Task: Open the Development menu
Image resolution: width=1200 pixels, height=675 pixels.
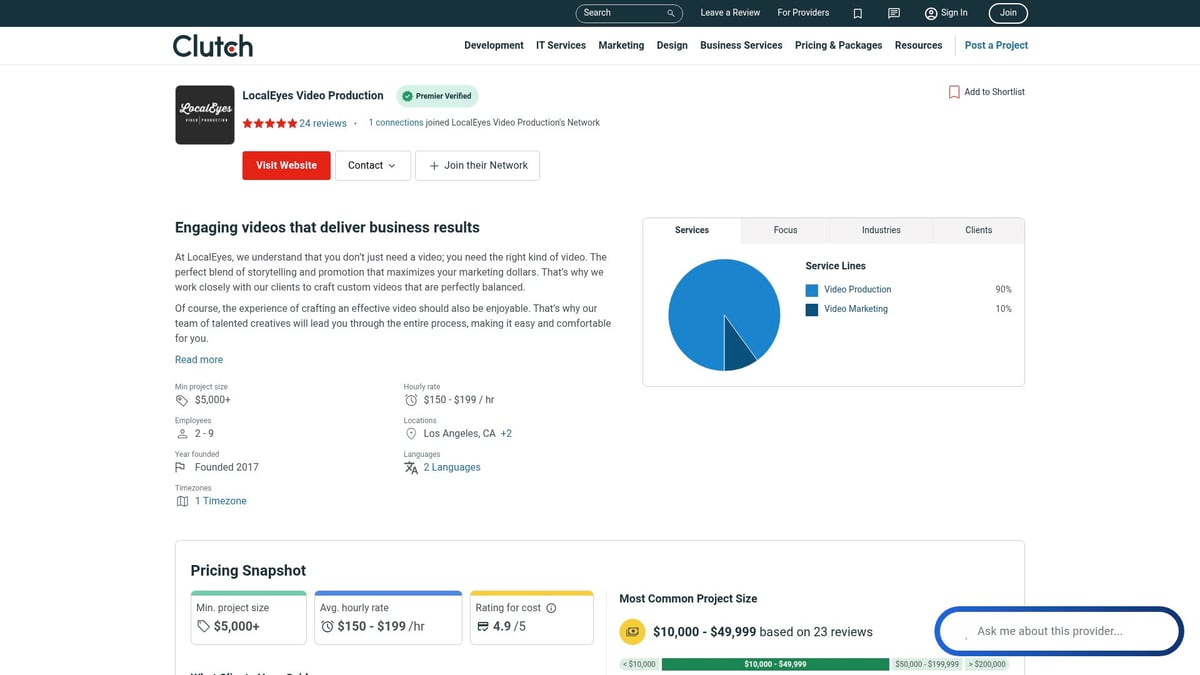Action: click(x=494, y=46)
